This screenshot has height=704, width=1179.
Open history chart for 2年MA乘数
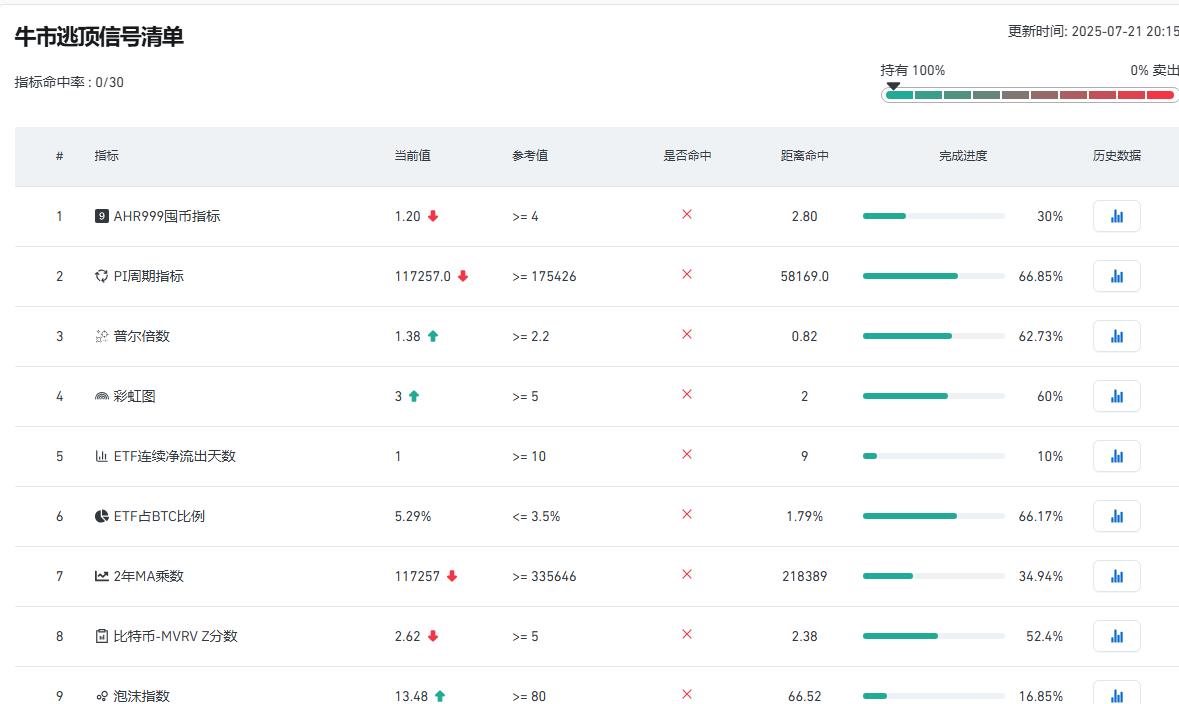click(x=1116, y=576)
